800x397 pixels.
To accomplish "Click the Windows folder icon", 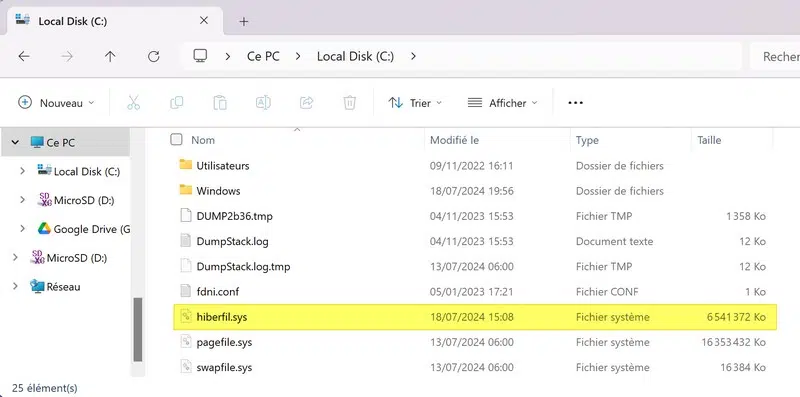I will click(x=186, y=190).
